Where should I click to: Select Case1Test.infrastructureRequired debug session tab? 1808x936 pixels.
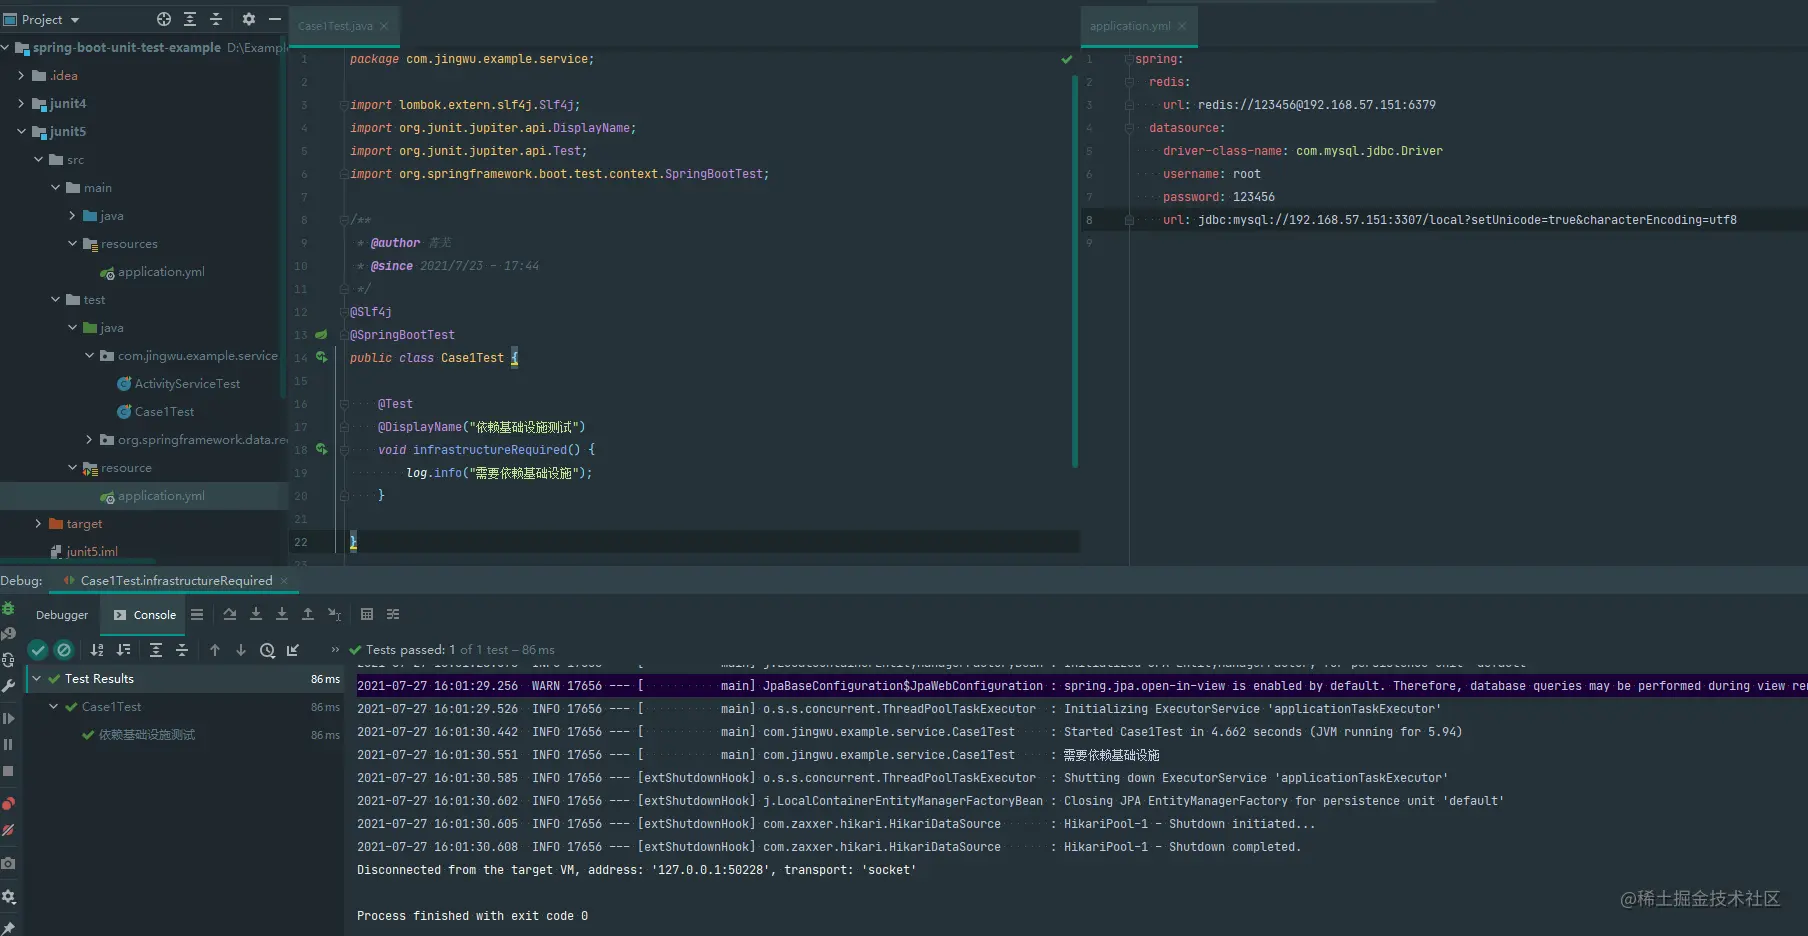coord(176,580)
